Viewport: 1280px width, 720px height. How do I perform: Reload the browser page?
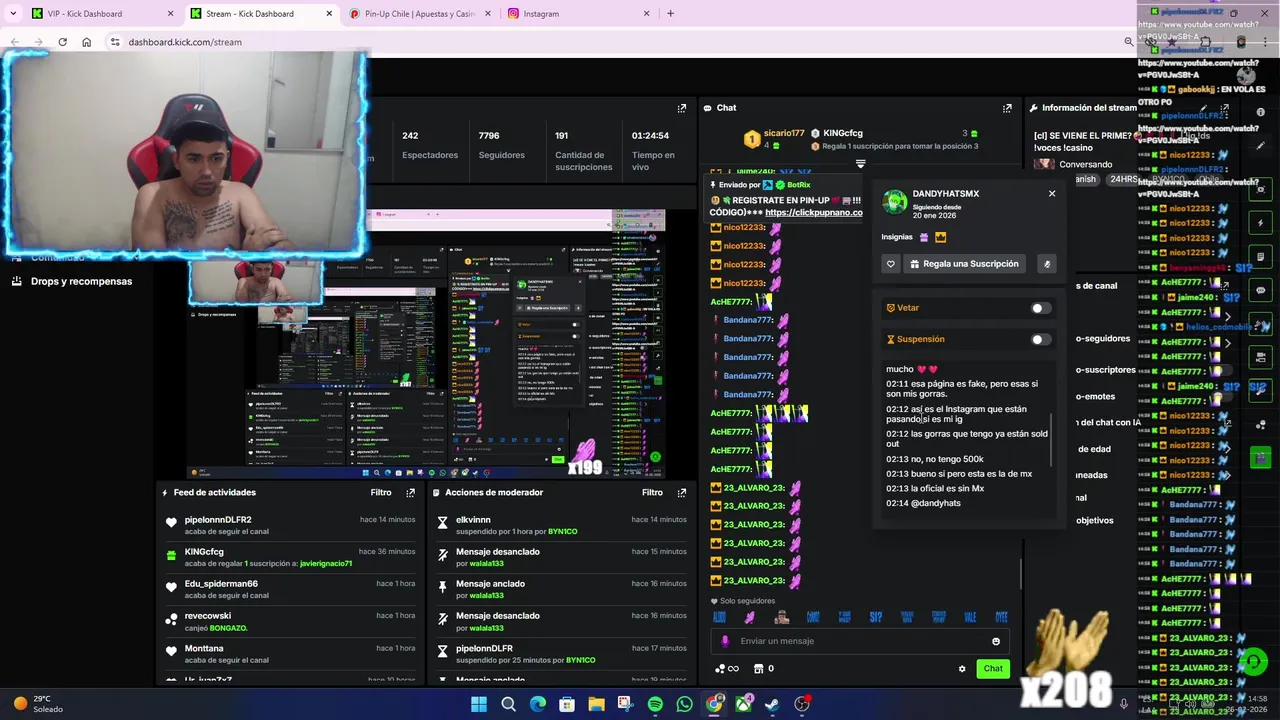point(62,42)
